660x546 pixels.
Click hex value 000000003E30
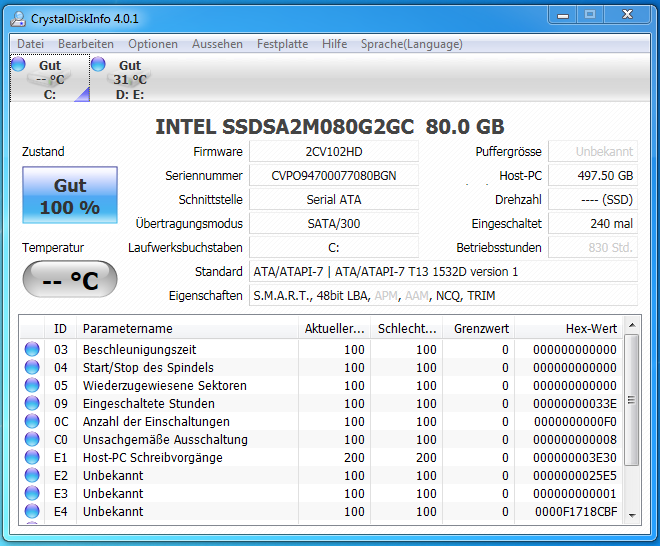point(575,458)
